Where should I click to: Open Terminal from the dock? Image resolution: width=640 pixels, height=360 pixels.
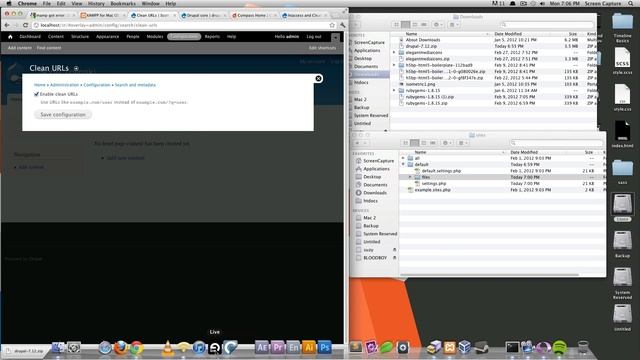(x=512, y=347)
